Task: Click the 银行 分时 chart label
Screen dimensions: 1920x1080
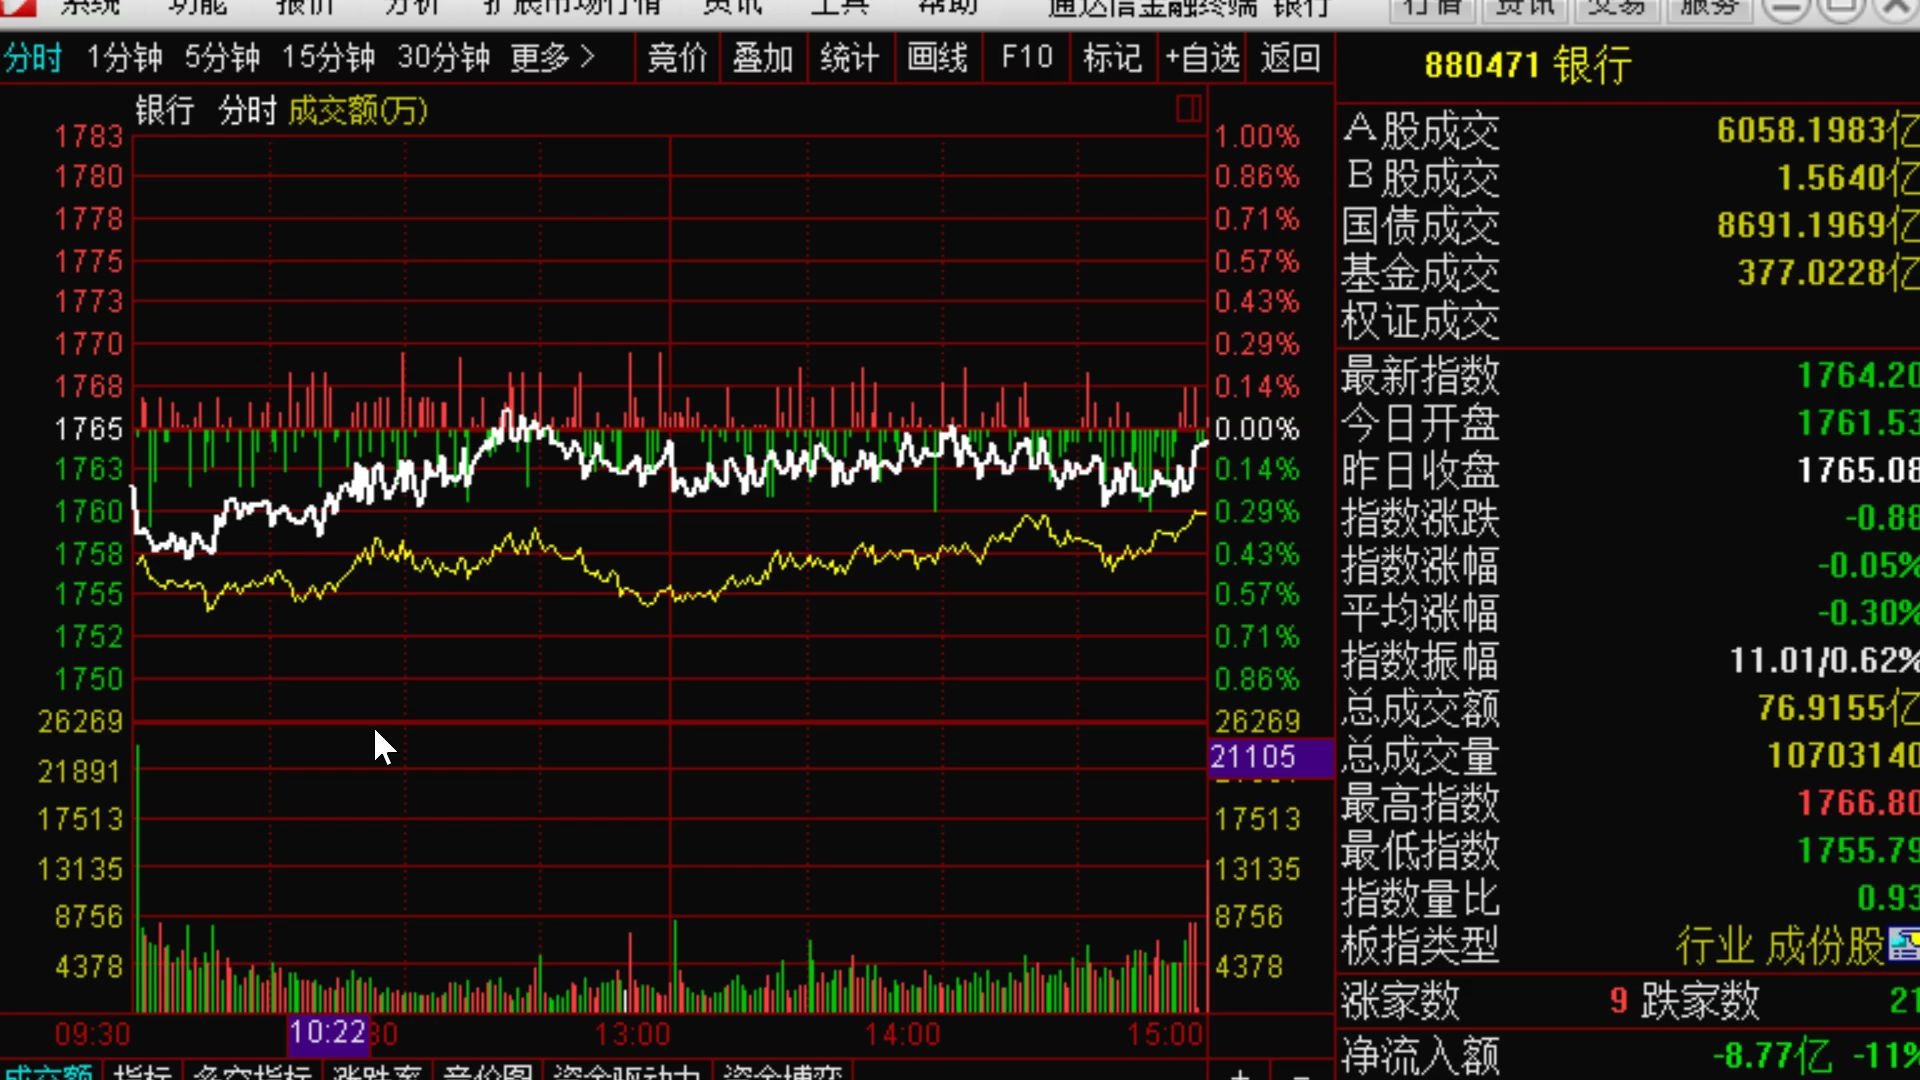Action: (206, 110)
